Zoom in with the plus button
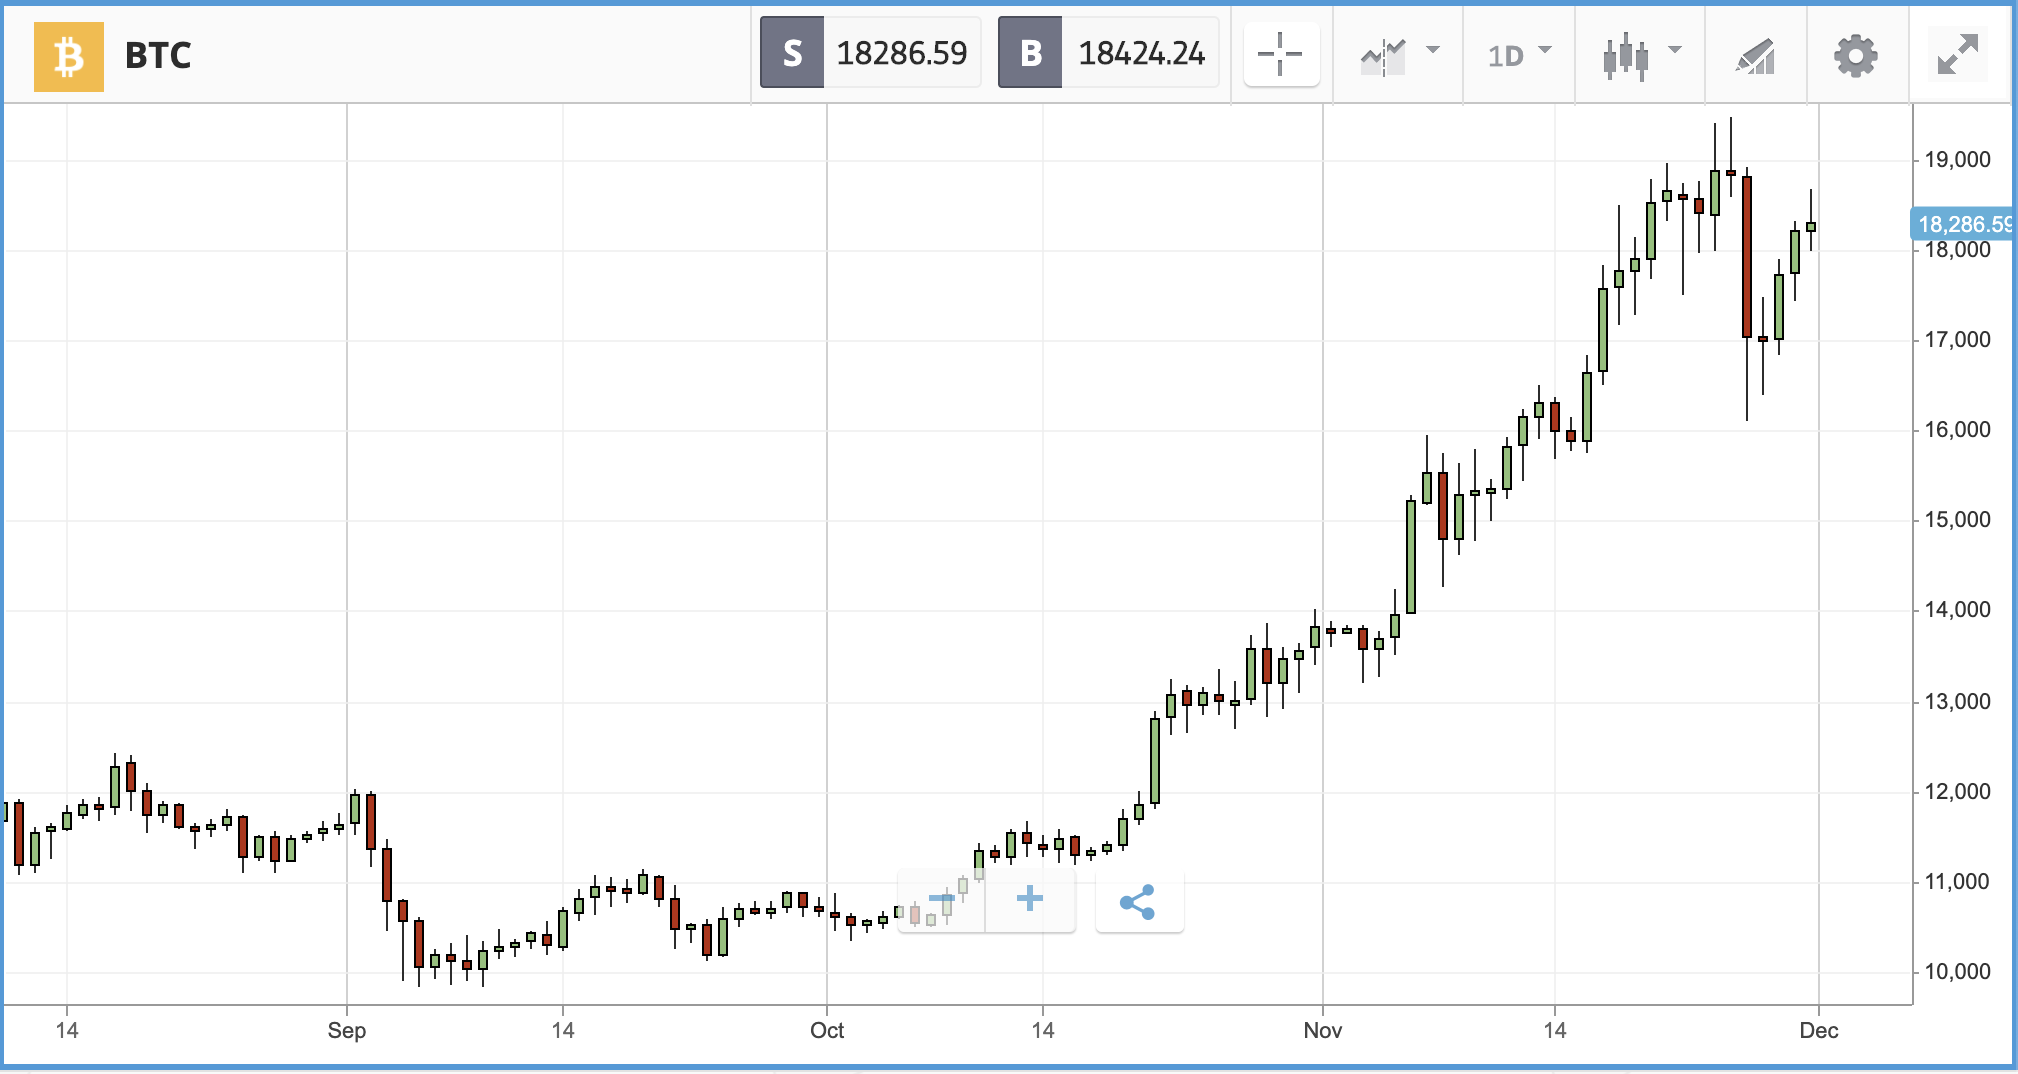Screen dimensions: 2018x1074 (x=1030, y=899)
